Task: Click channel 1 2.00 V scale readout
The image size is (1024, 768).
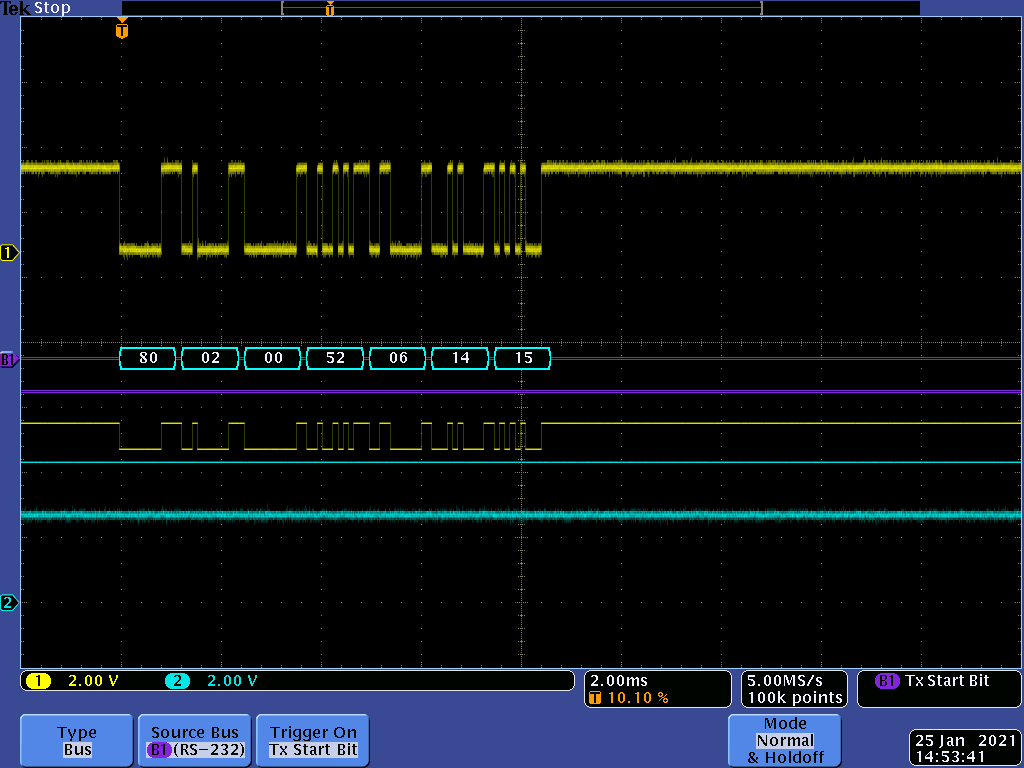Action: click(93, 681)
